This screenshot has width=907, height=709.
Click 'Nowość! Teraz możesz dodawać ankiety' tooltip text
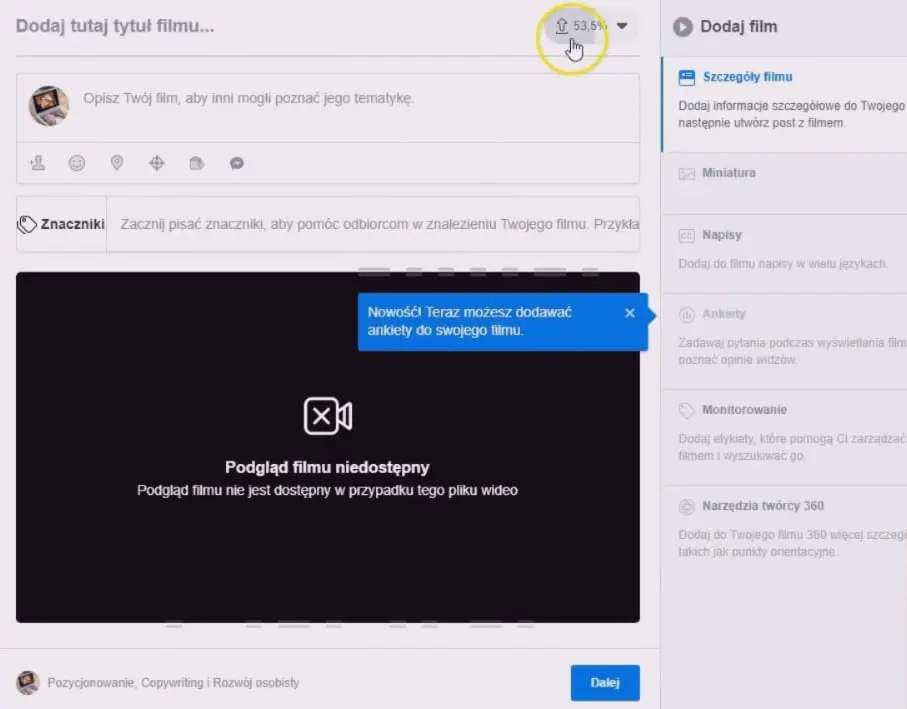click(x=470, y=321)
